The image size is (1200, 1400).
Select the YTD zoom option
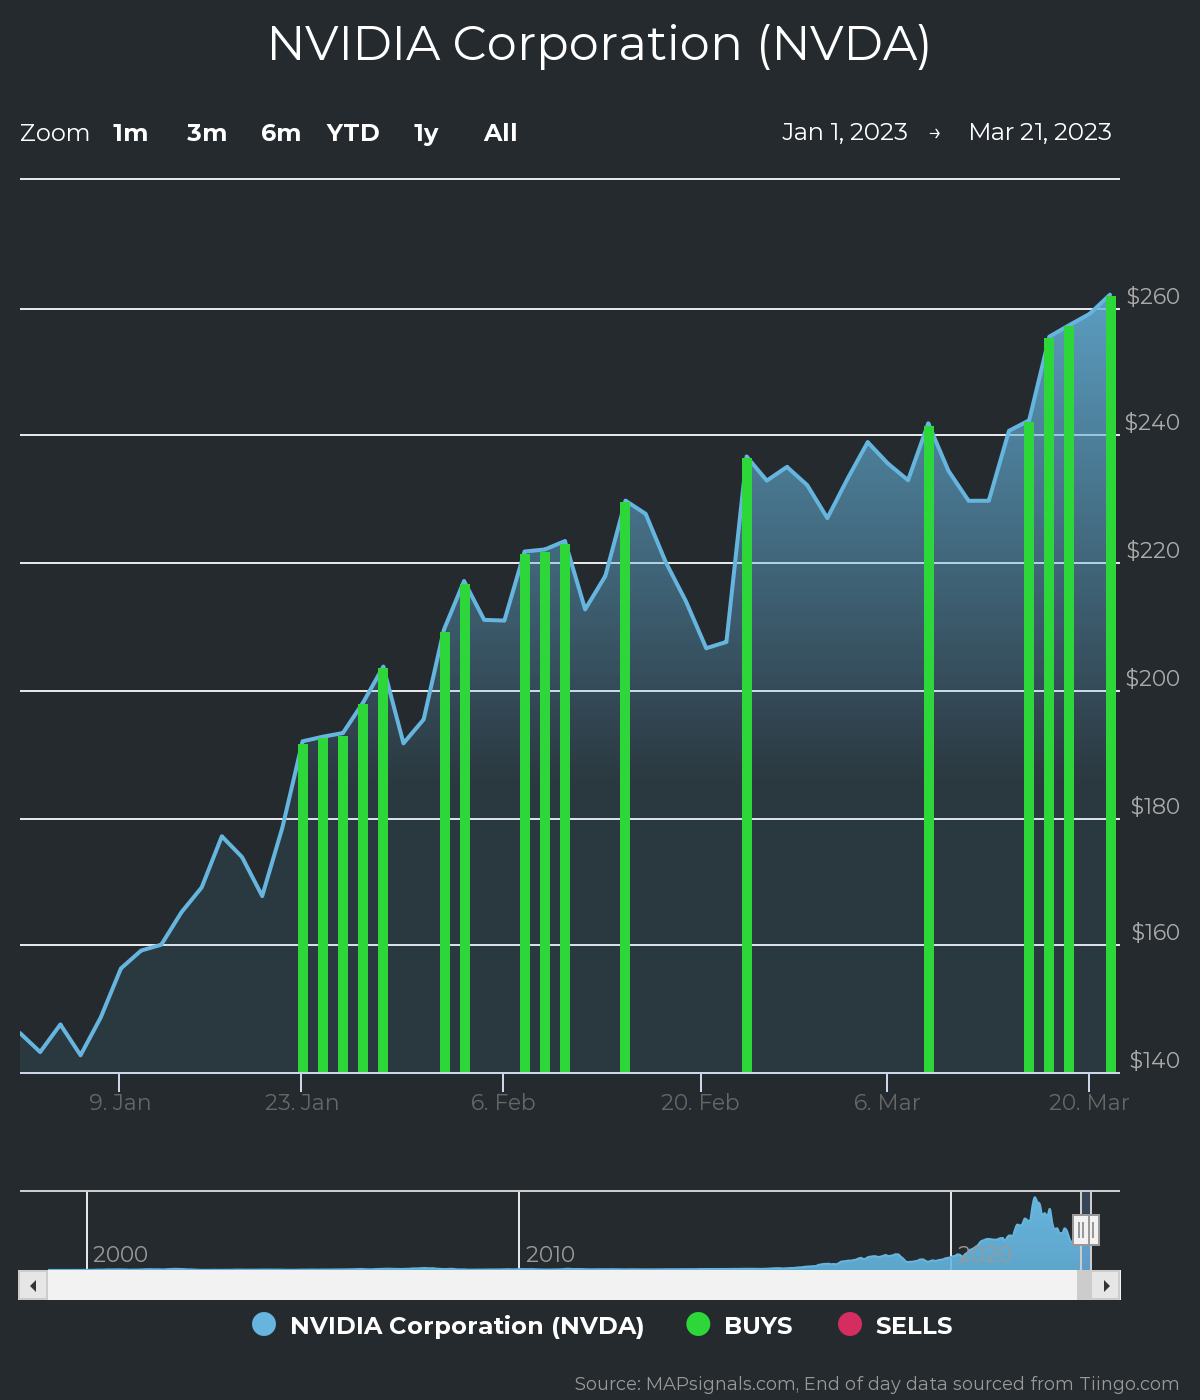pos(353,133)
